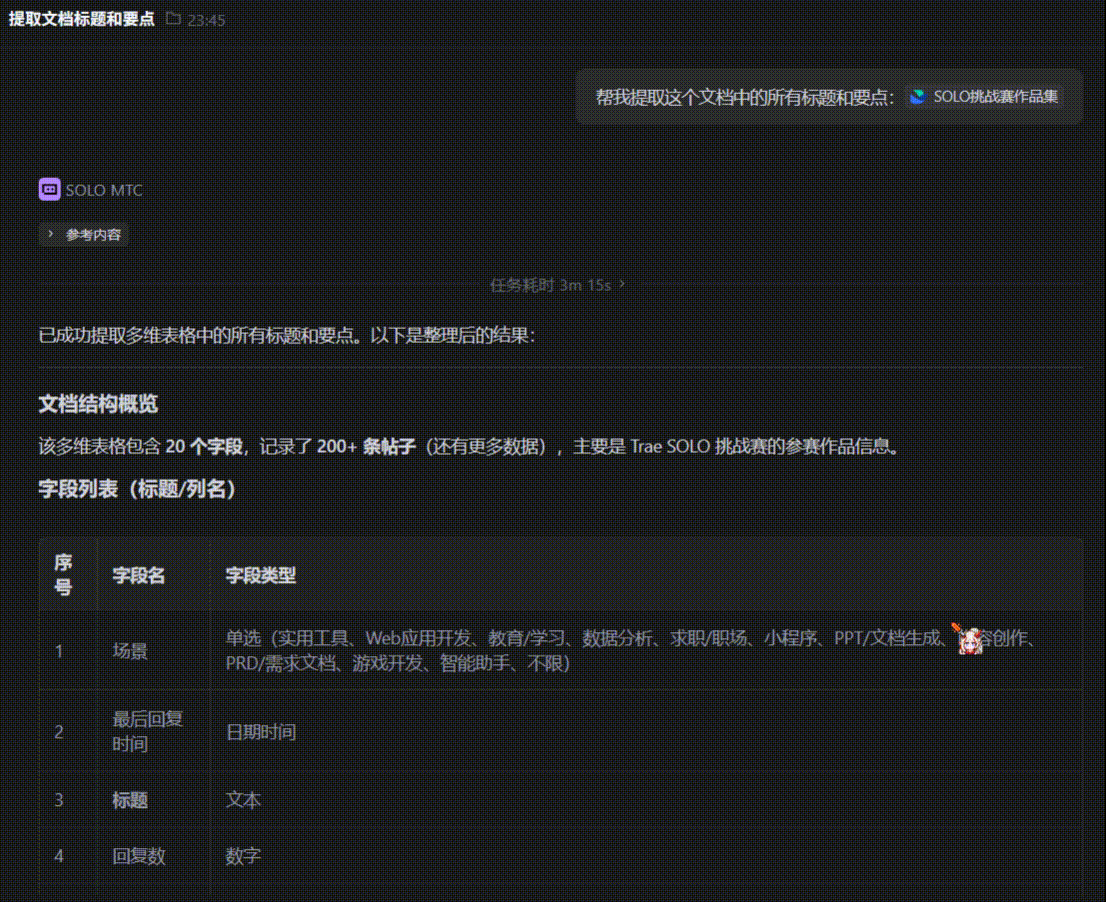The width and height of the screenshot is (1106, 902).
Task: Click the bold text 200+ 条帖子
Action: pos(366,446)
